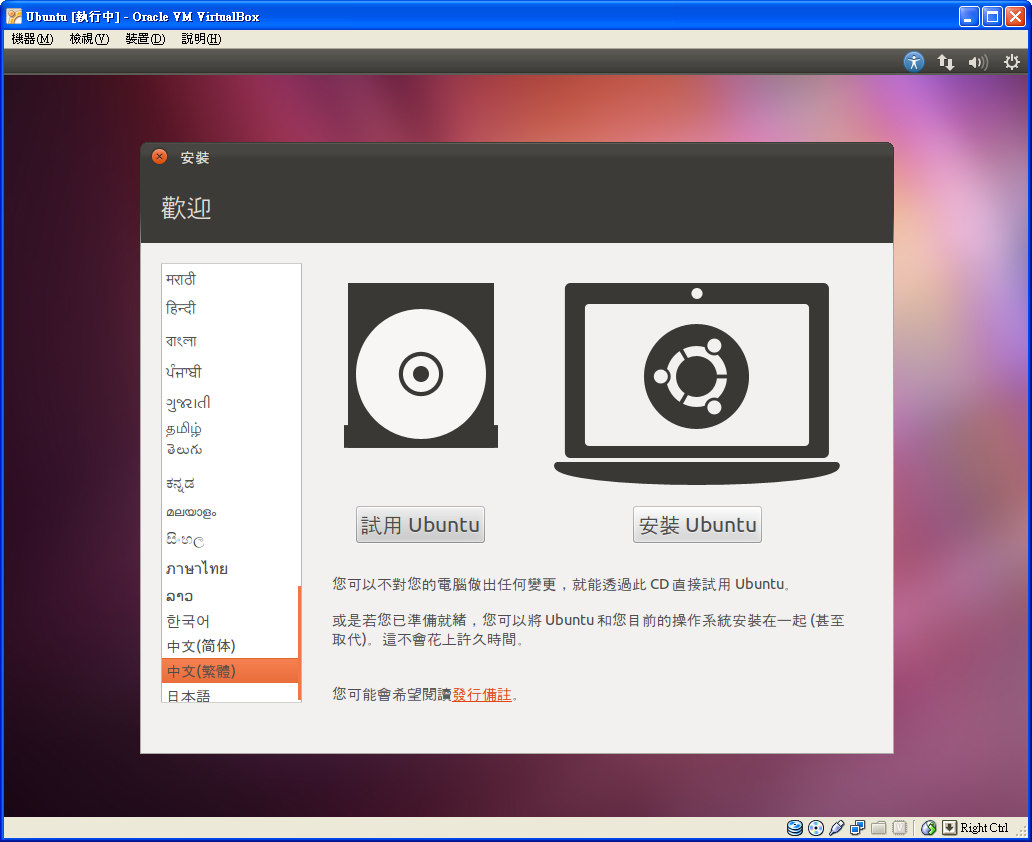This screenshot has width=1032, height=842.
Task: Select 中文(简体) in the language list
Action: [x=201, y=646]
